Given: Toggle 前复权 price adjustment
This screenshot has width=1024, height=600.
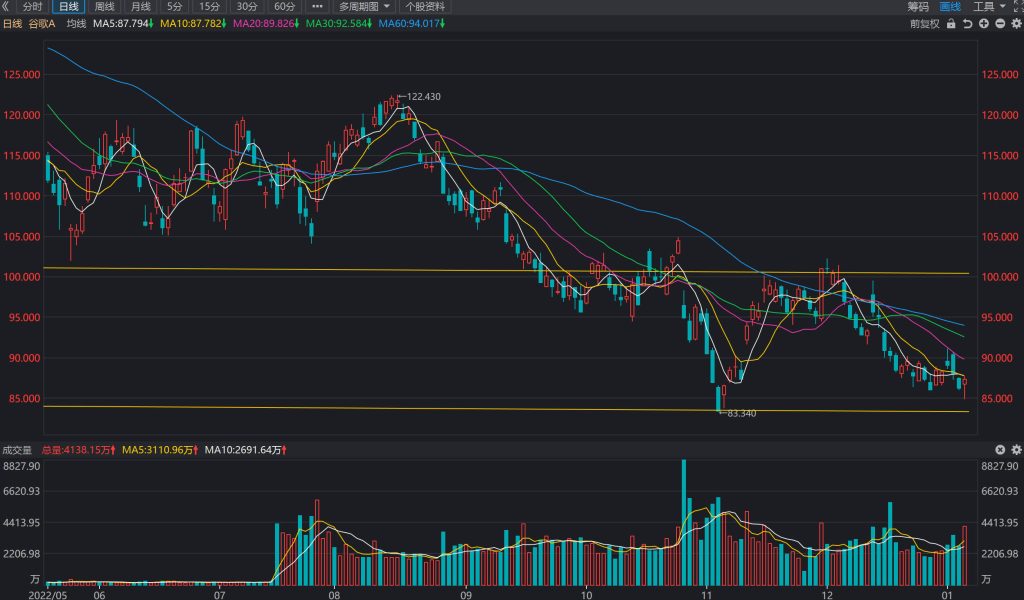Looking at the screenshot, I should (925, 24).
